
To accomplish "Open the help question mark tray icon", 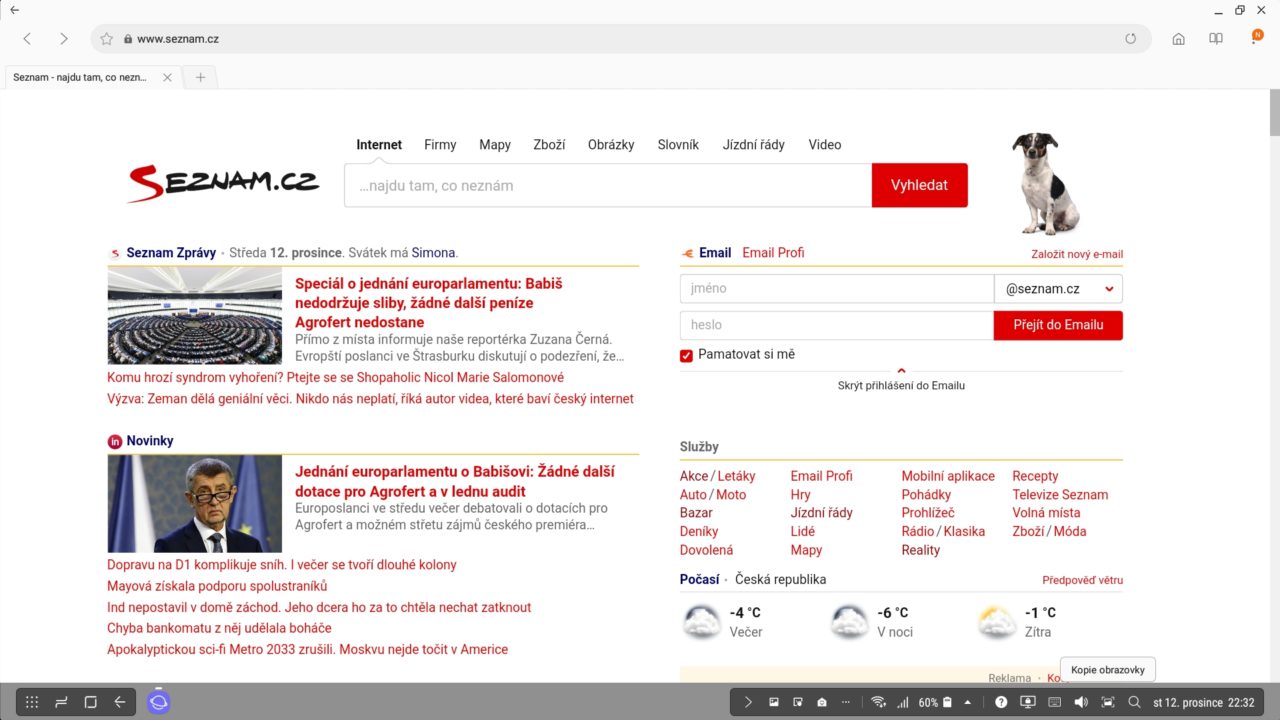I will click(x=1001, y=702).
